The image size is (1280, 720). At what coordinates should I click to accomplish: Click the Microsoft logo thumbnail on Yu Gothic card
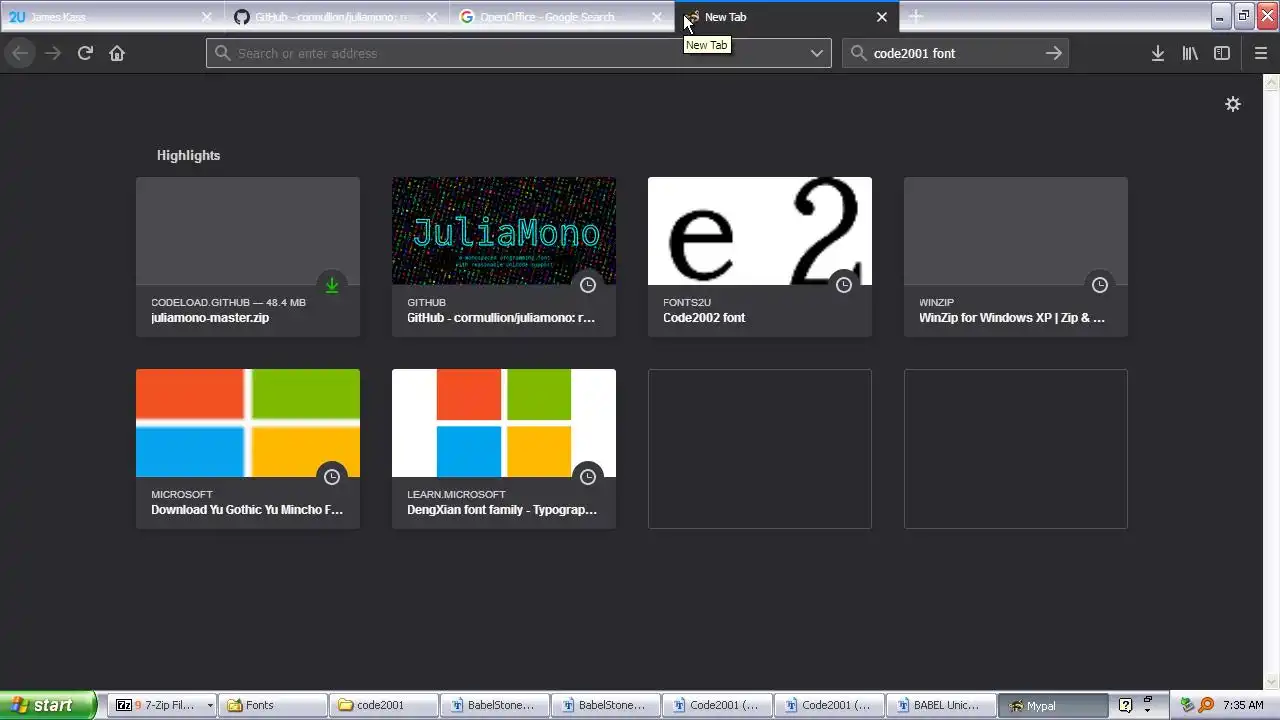tap(248, 423)
